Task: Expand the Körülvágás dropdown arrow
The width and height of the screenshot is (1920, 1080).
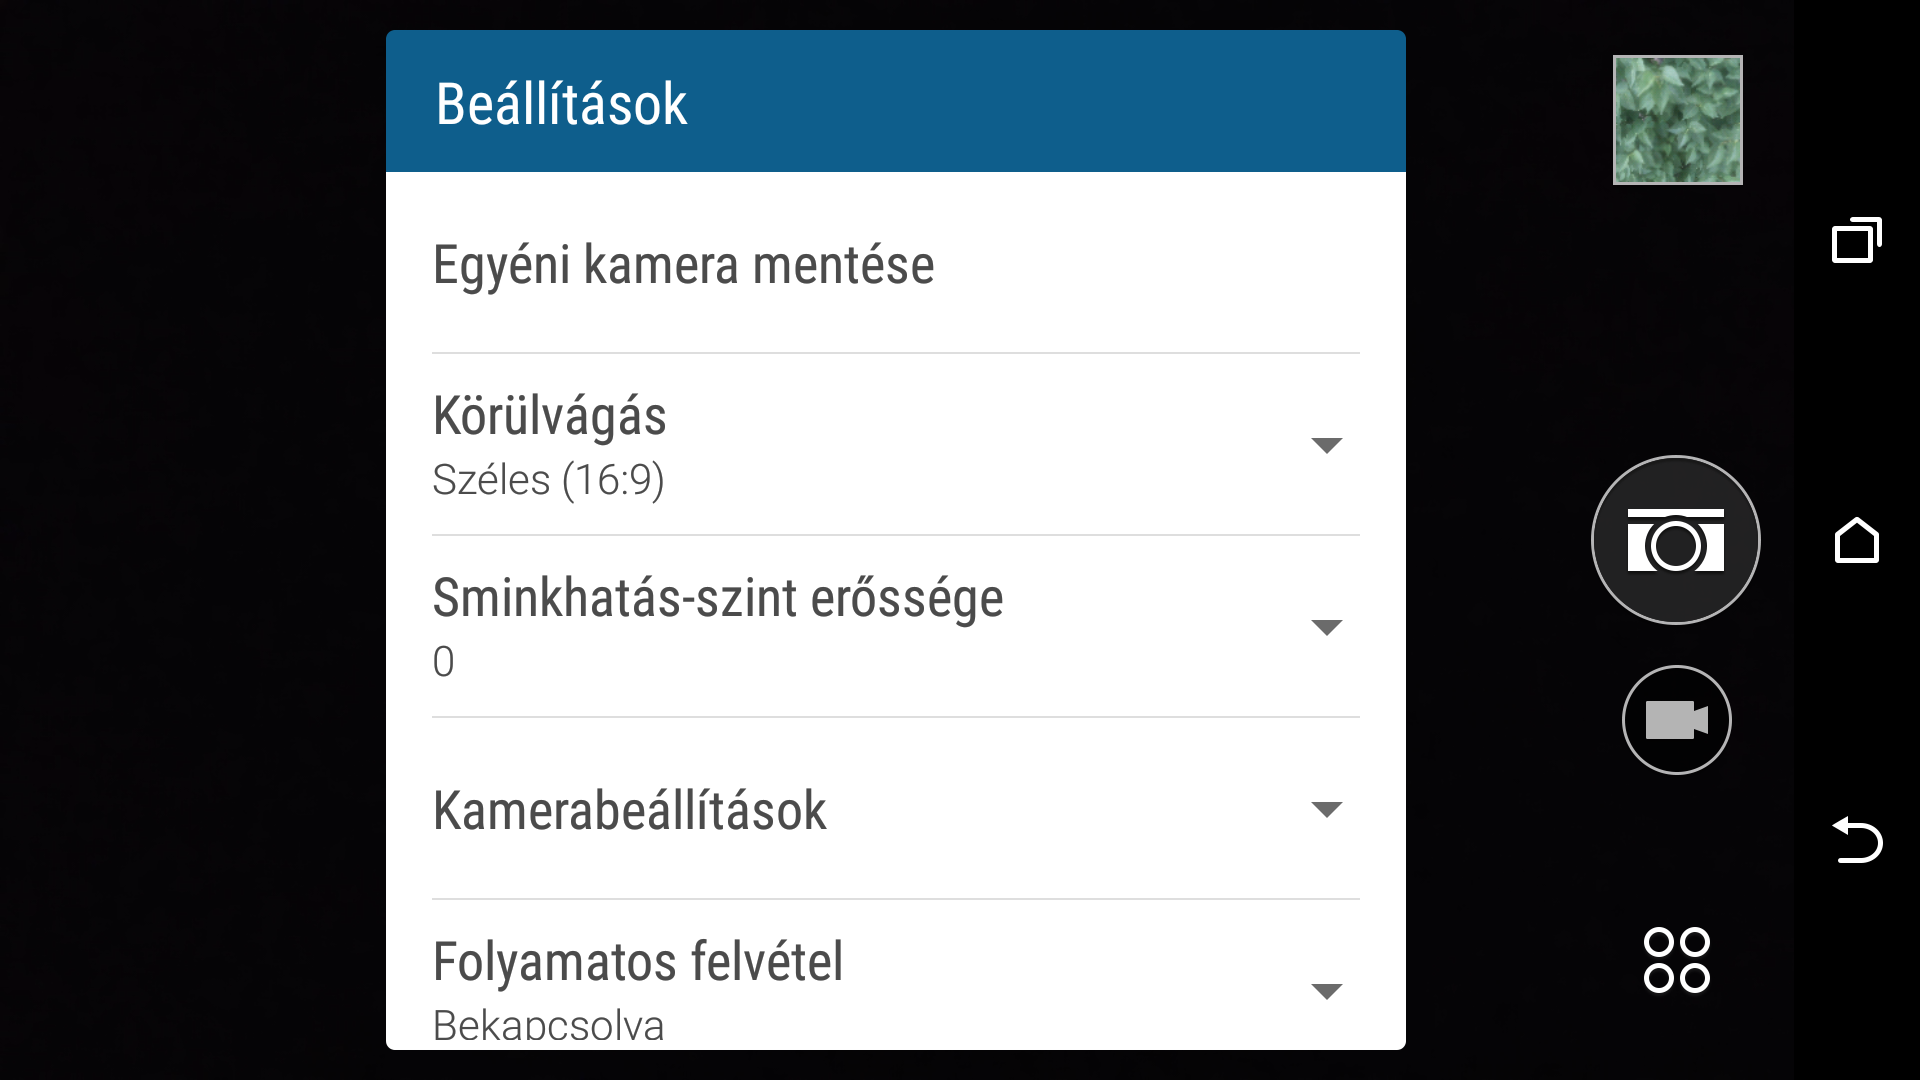Action: [1326, 445]
